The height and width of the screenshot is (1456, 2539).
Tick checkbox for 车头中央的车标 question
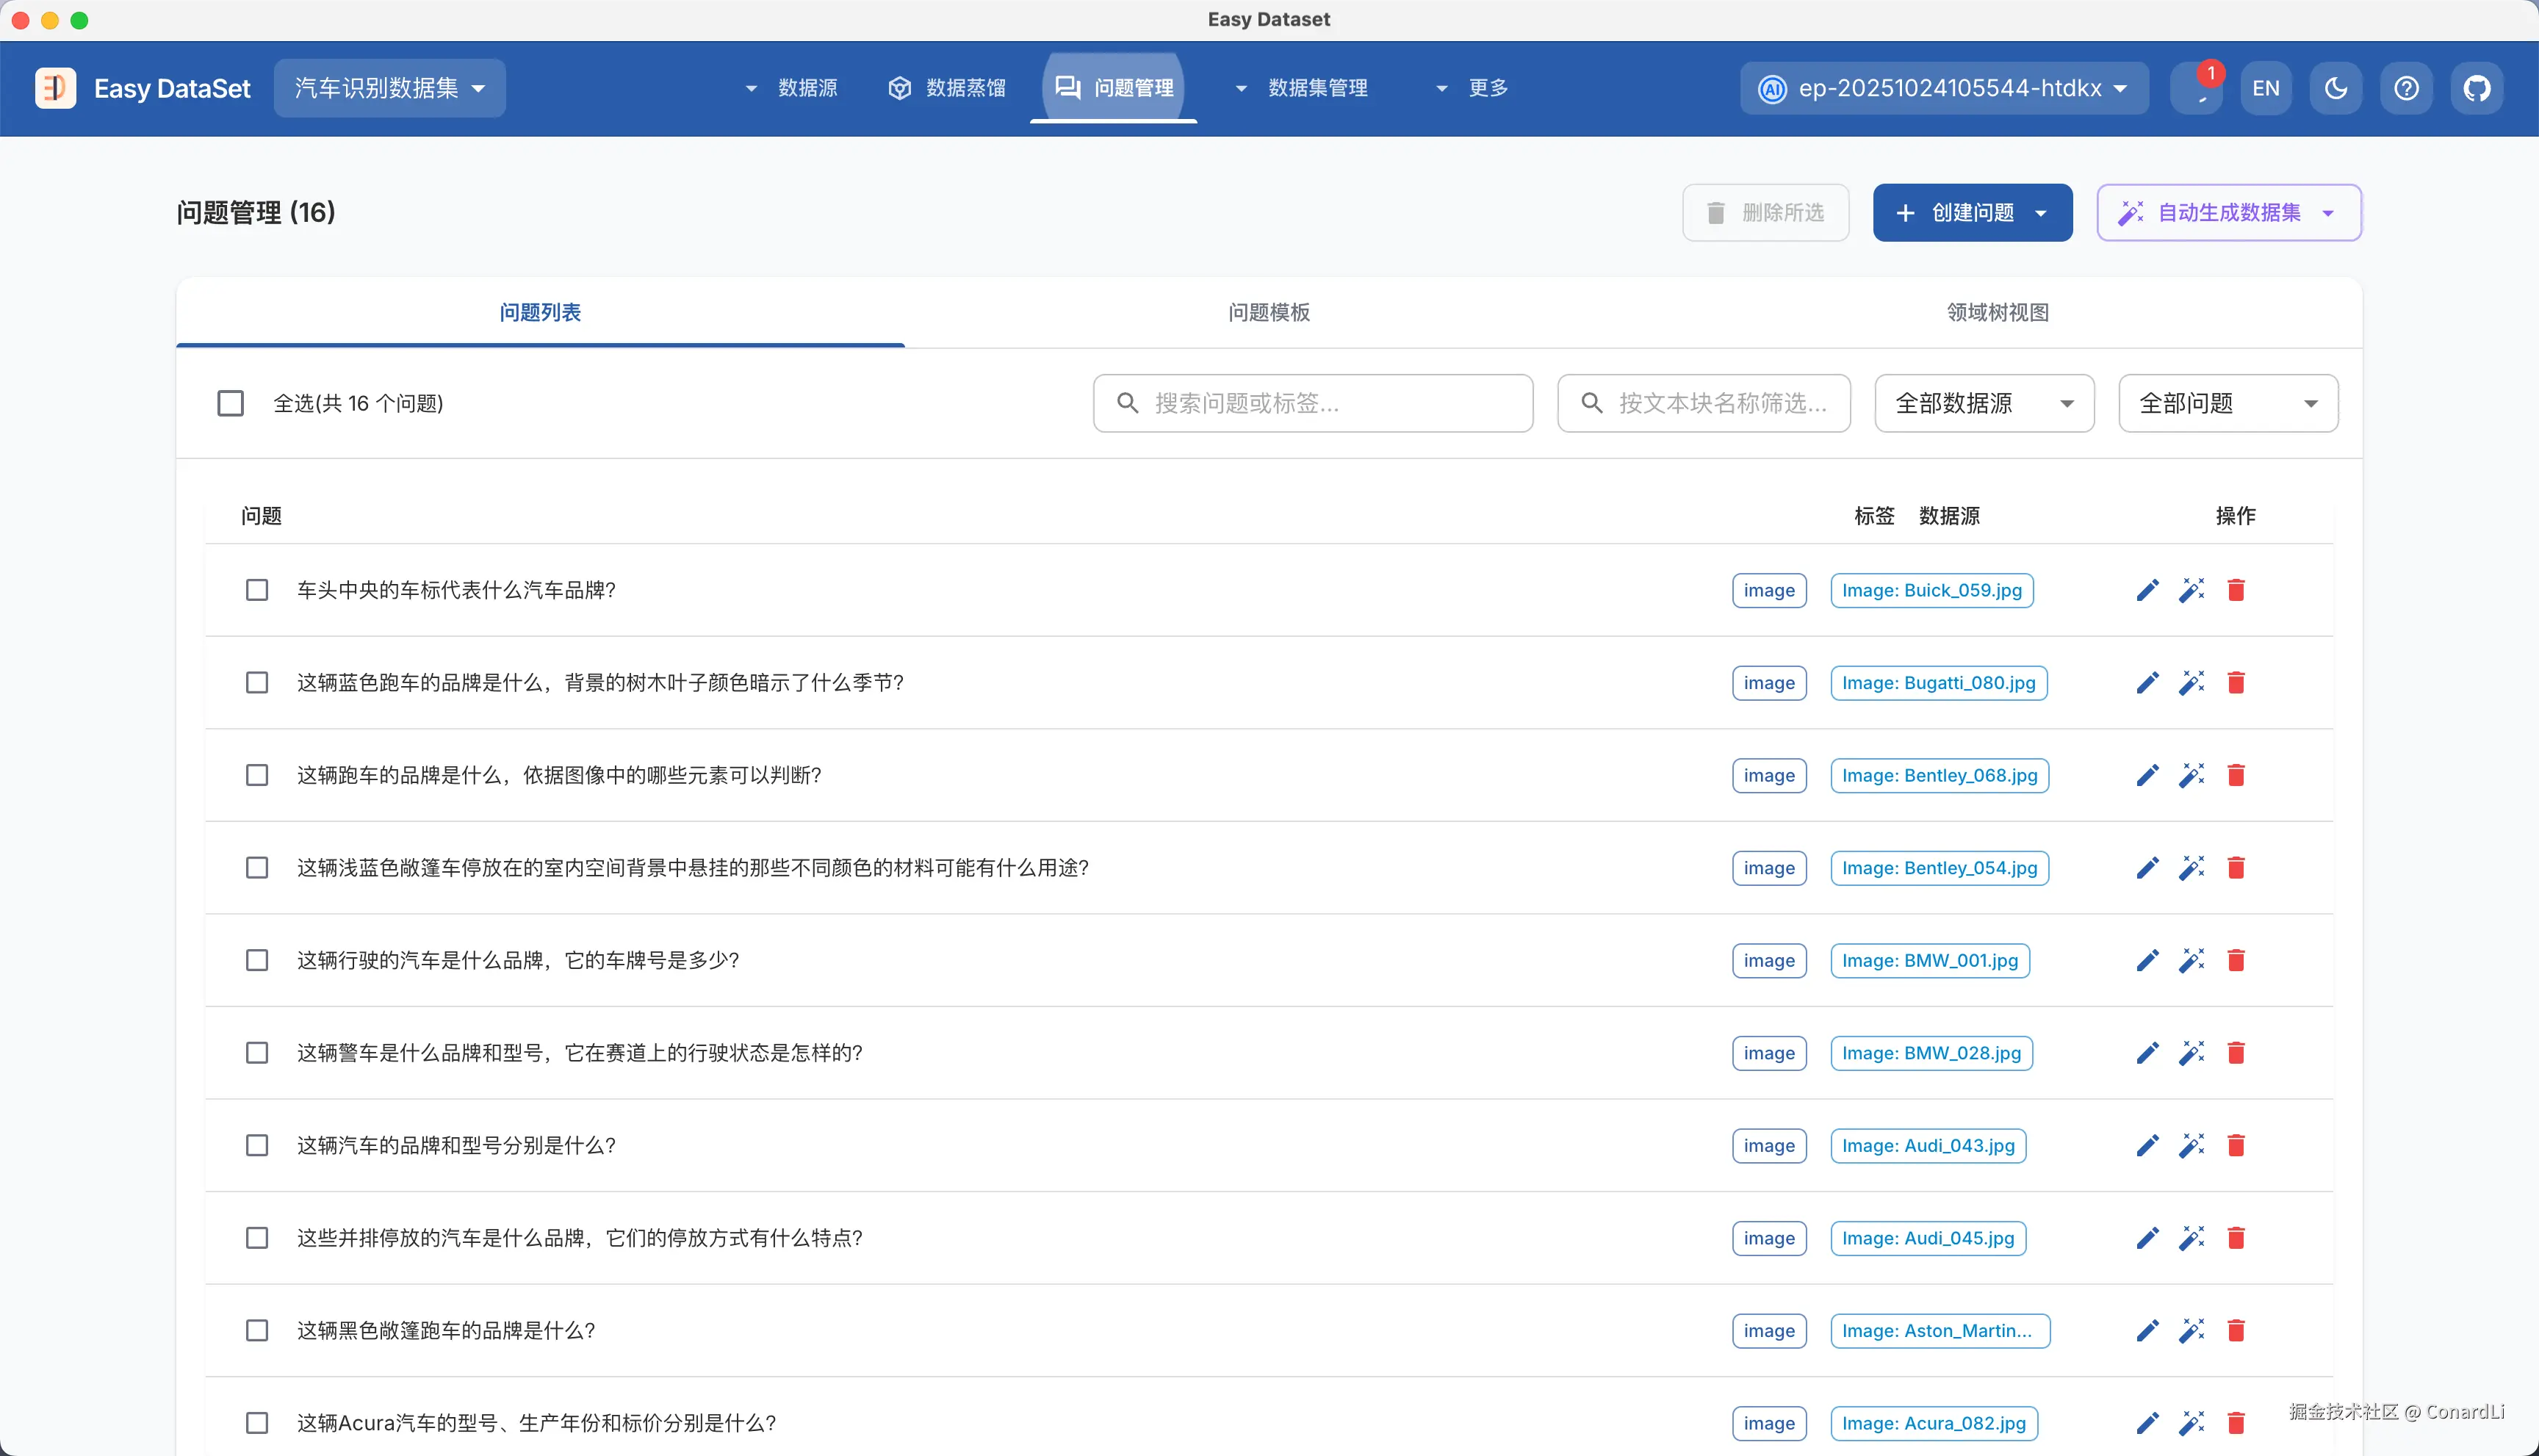tap(257, 590)
